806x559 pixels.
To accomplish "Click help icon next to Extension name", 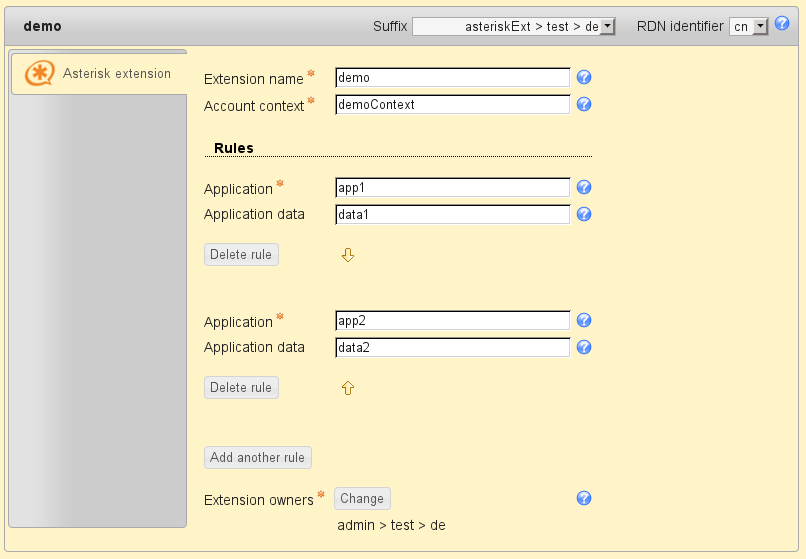I will click(585, 77).
